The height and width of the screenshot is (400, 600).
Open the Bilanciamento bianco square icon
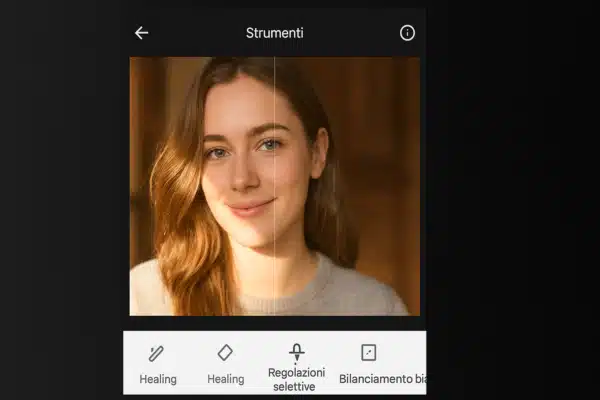[x=368, y=353]
